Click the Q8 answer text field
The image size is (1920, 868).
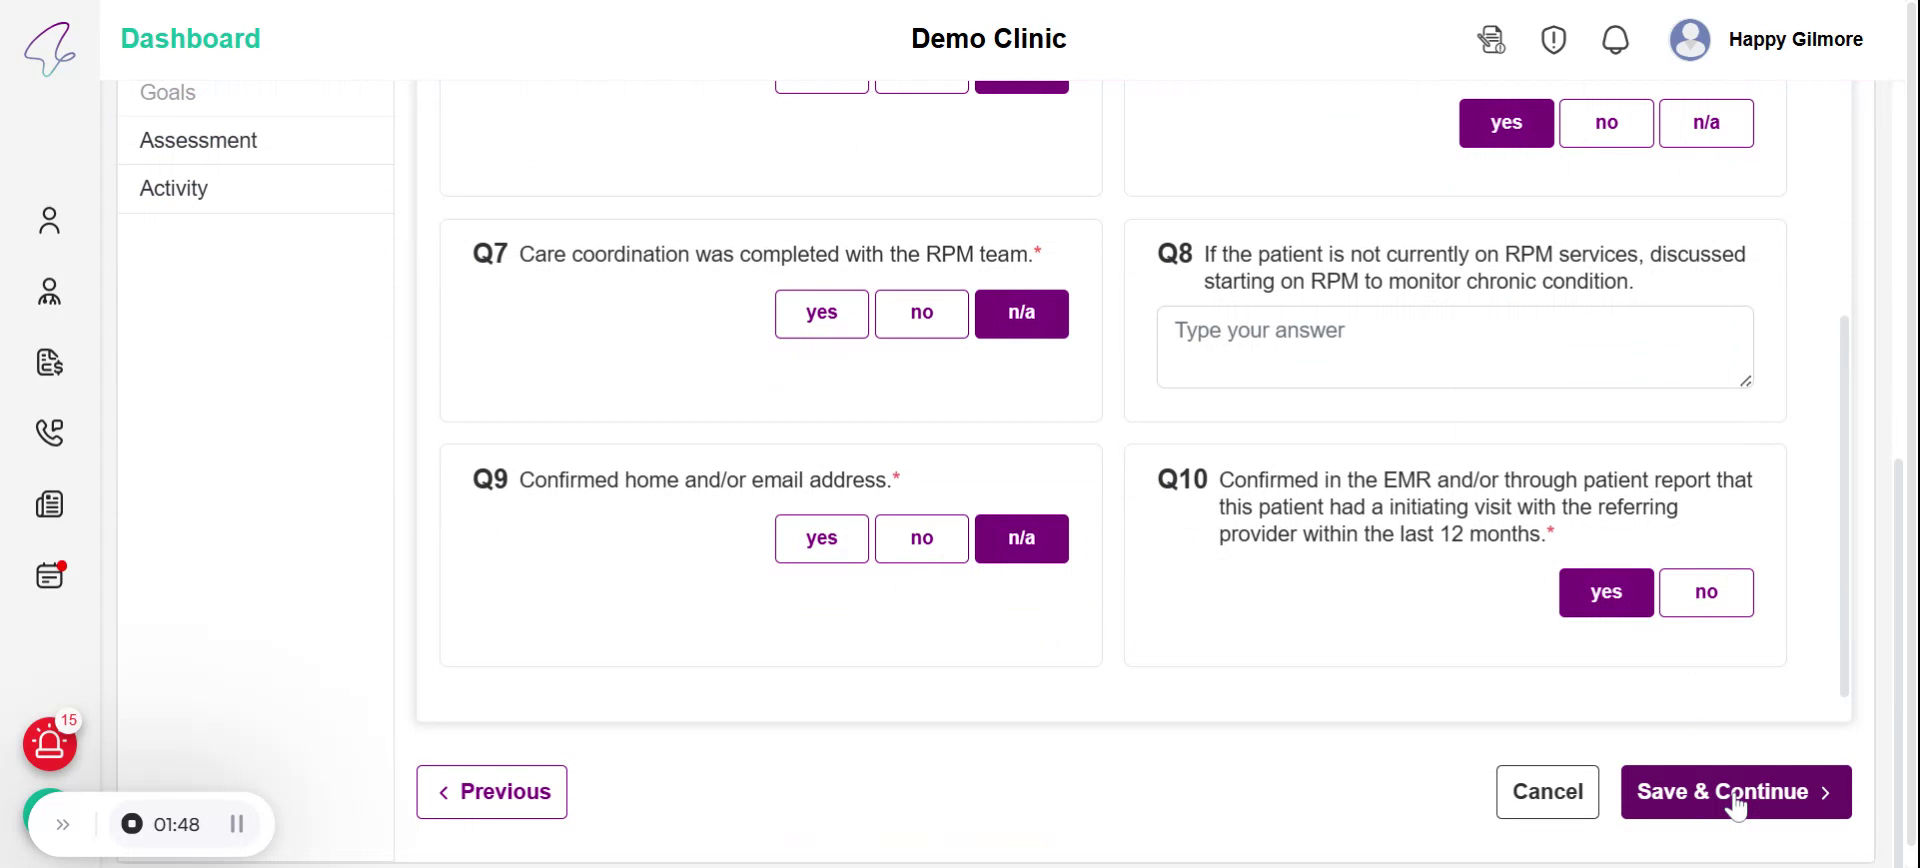(x=1454, y=346)
